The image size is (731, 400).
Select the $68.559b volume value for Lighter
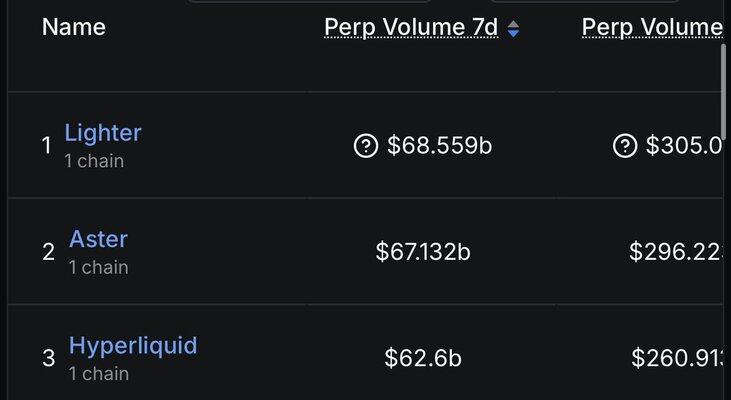coord(439,147)
